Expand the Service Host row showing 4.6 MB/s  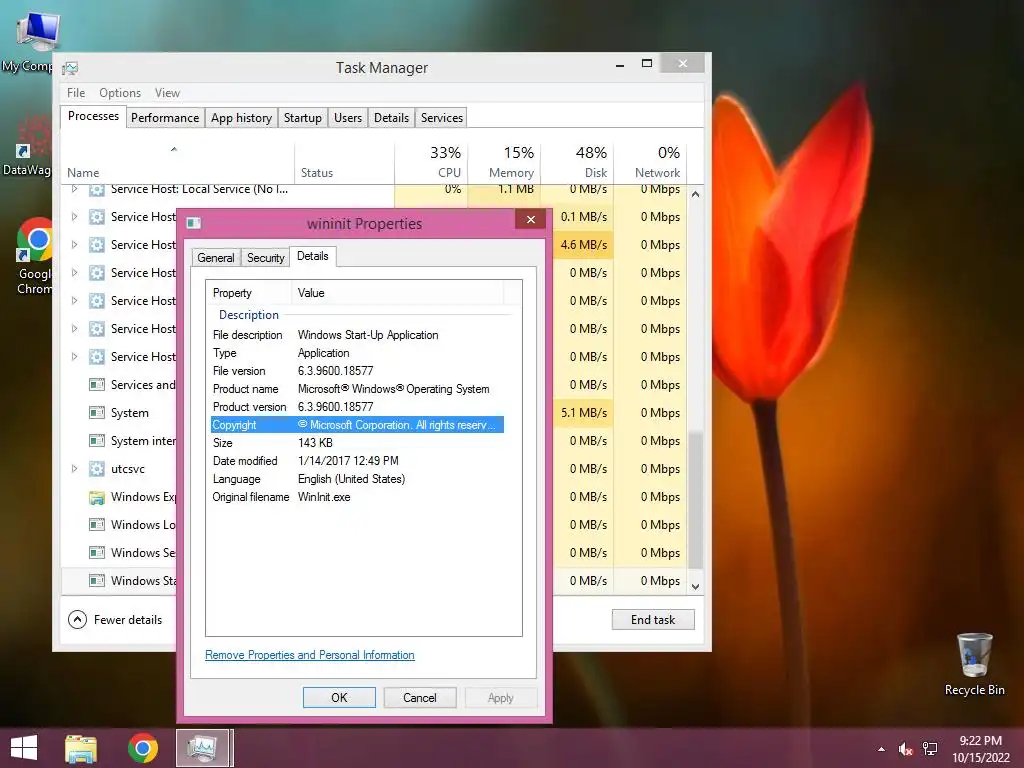[x=74, y=245]
